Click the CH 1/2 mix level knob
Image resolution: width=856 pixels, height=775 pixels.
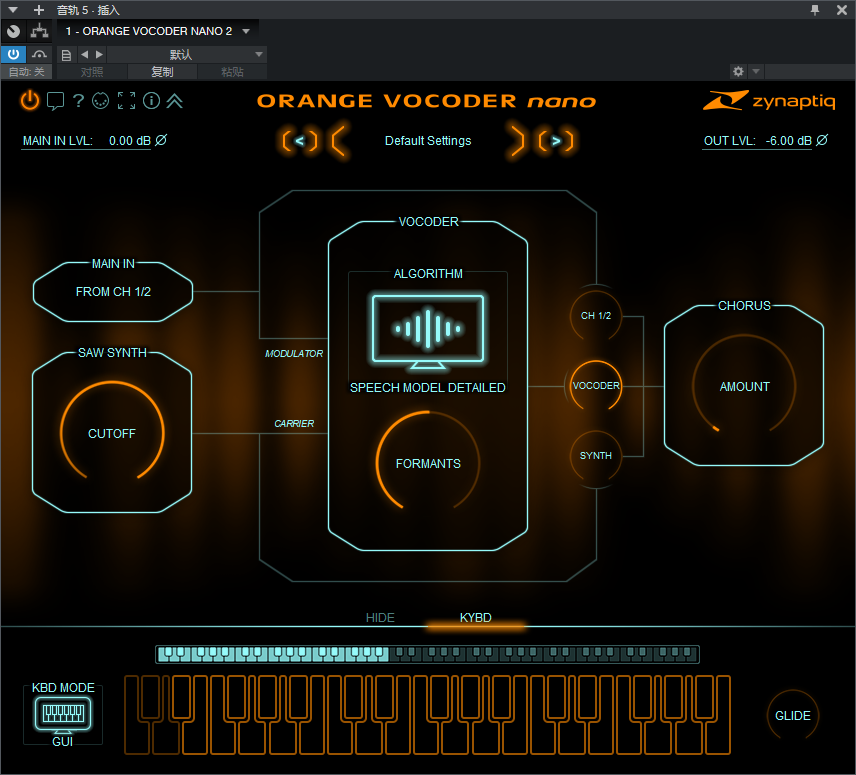pos(596,315)
